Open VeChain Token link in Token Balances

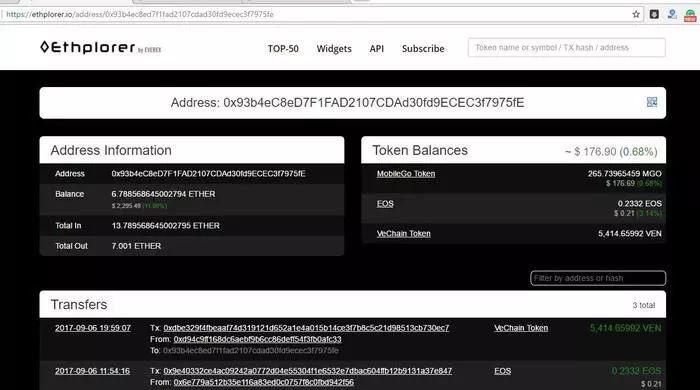click(404, 233)
